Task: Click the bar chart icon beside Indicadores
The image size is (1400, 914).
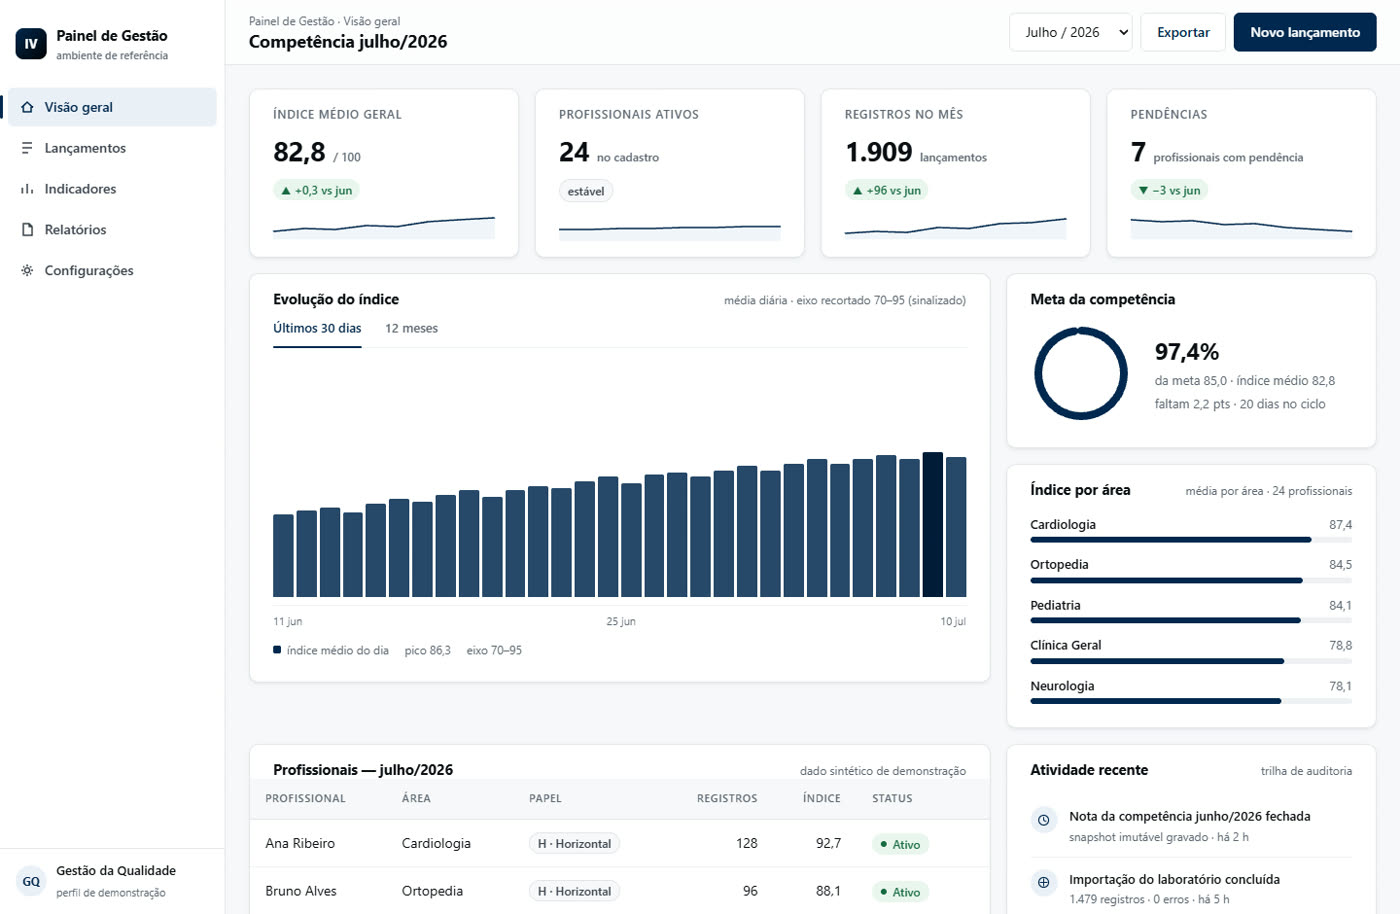Action: pyautogui.click(x=27, y=189)
